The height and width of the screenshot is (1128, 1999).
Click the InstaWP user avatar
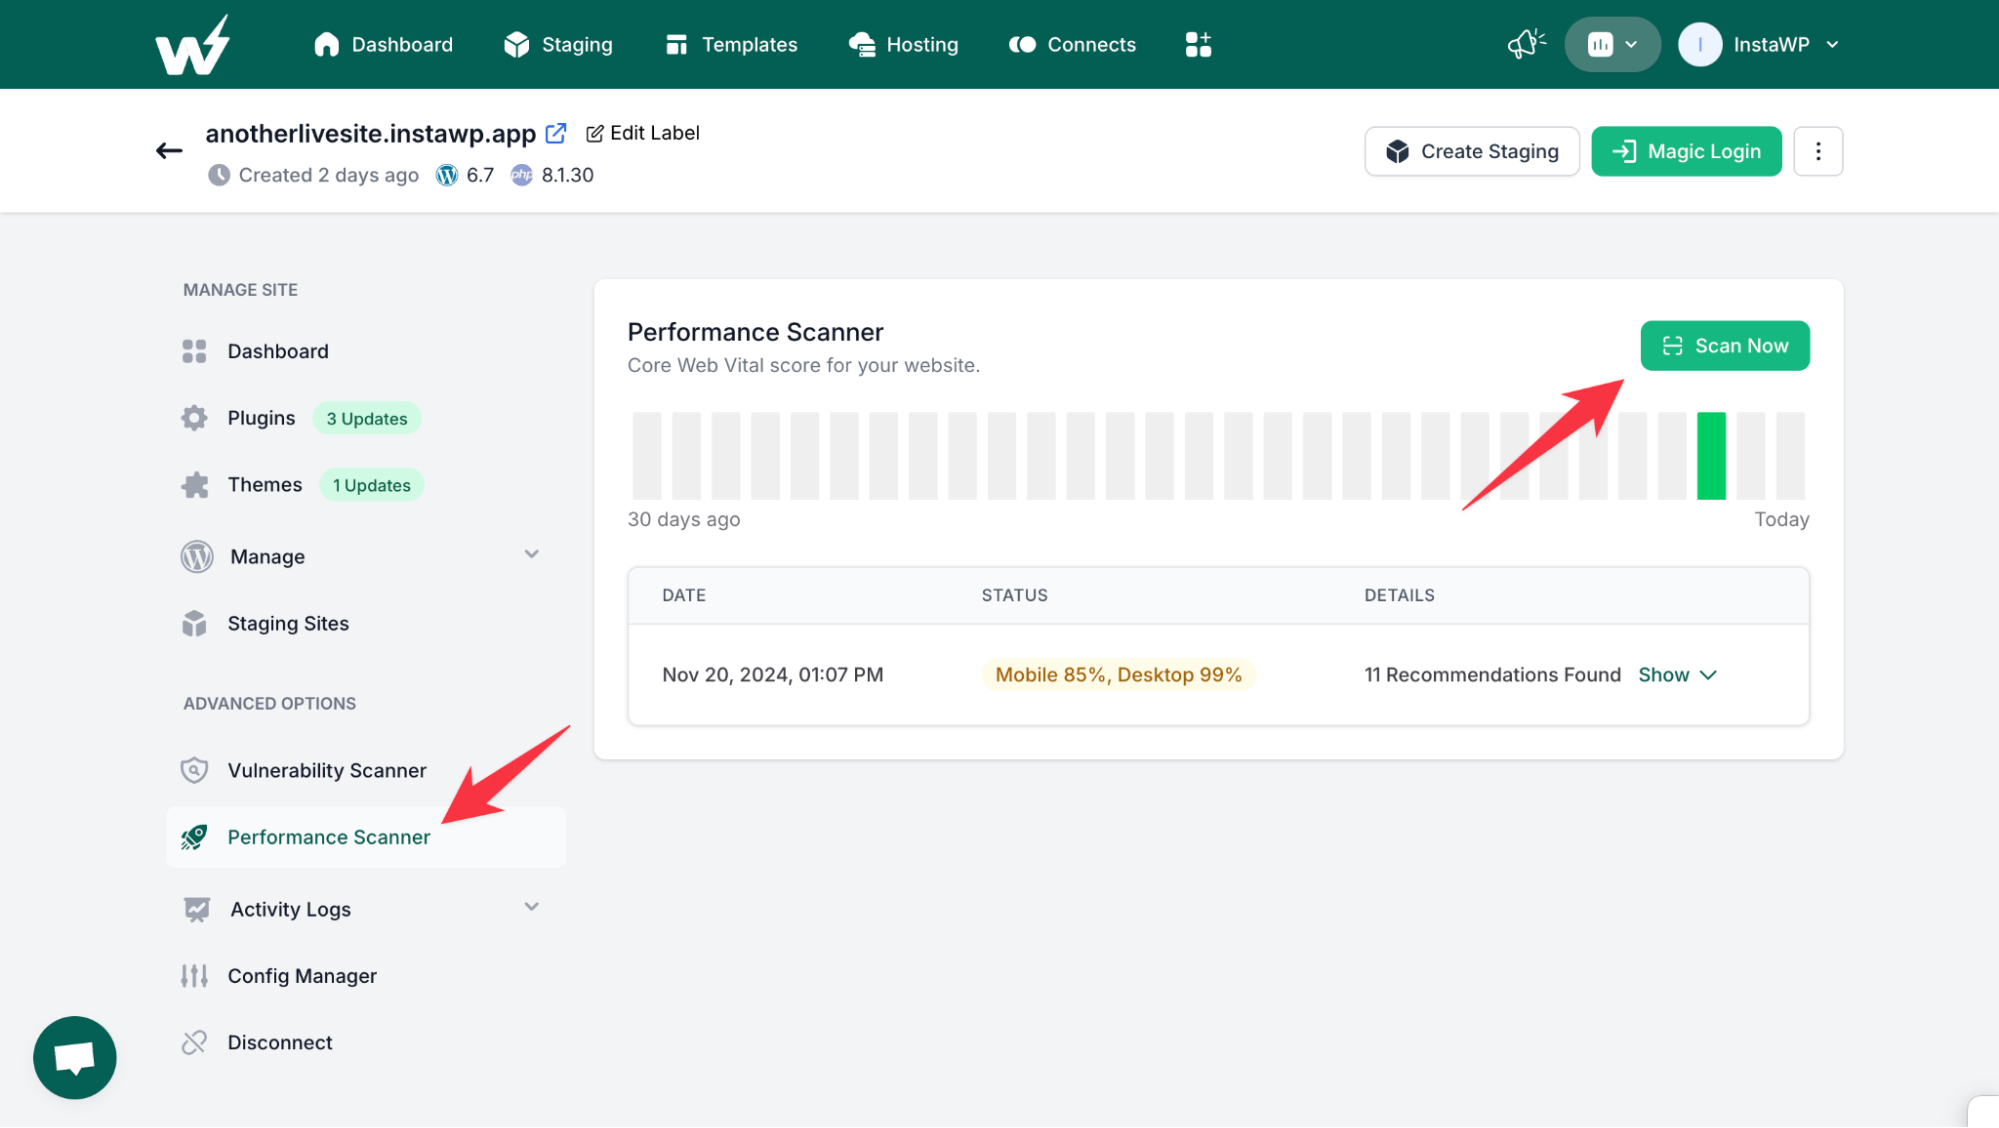[x=1699, y=45]
